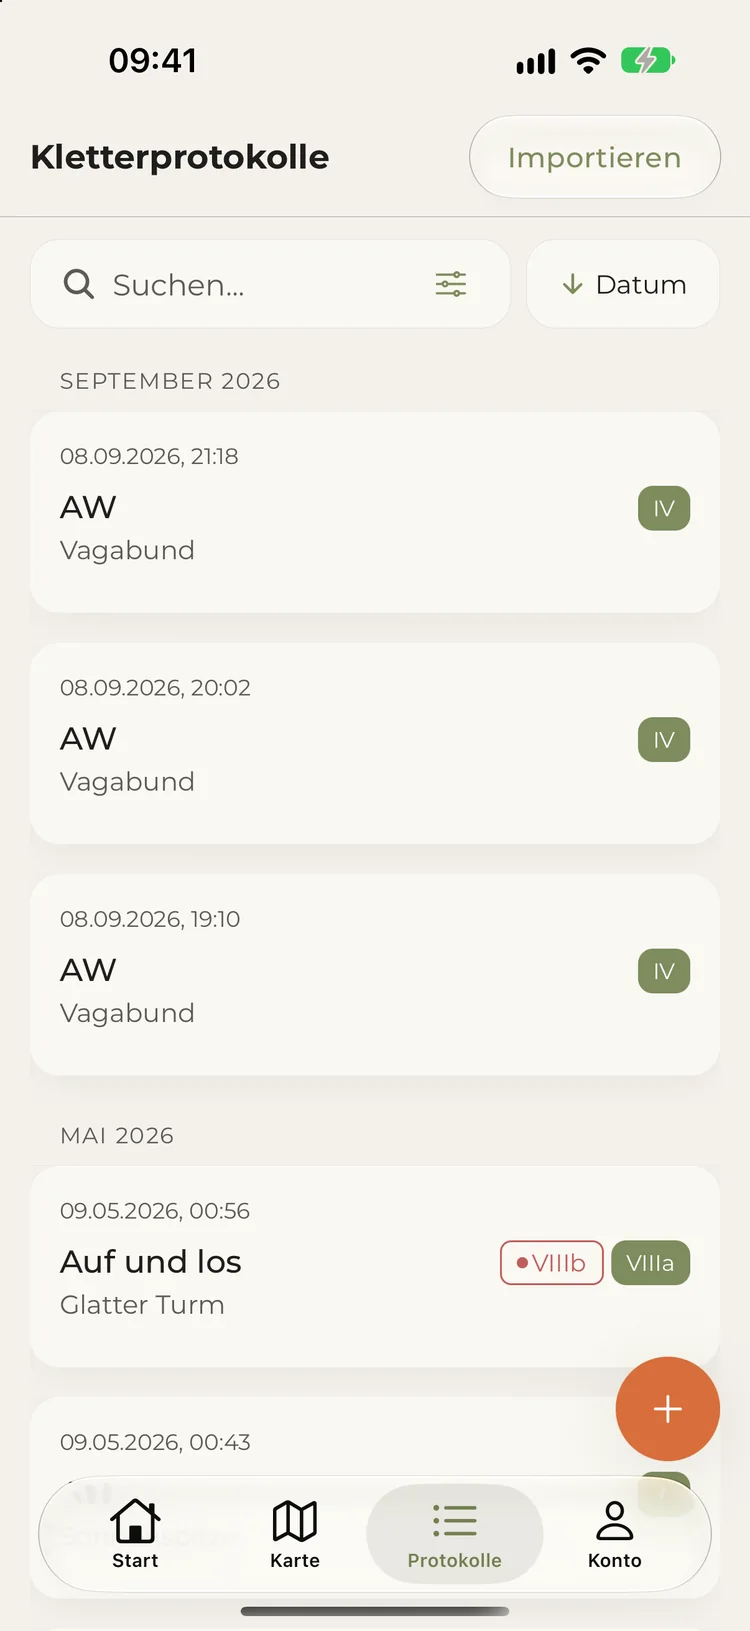
Task: Open the AW entry from 20:02
Action: [x=375, y=743]
